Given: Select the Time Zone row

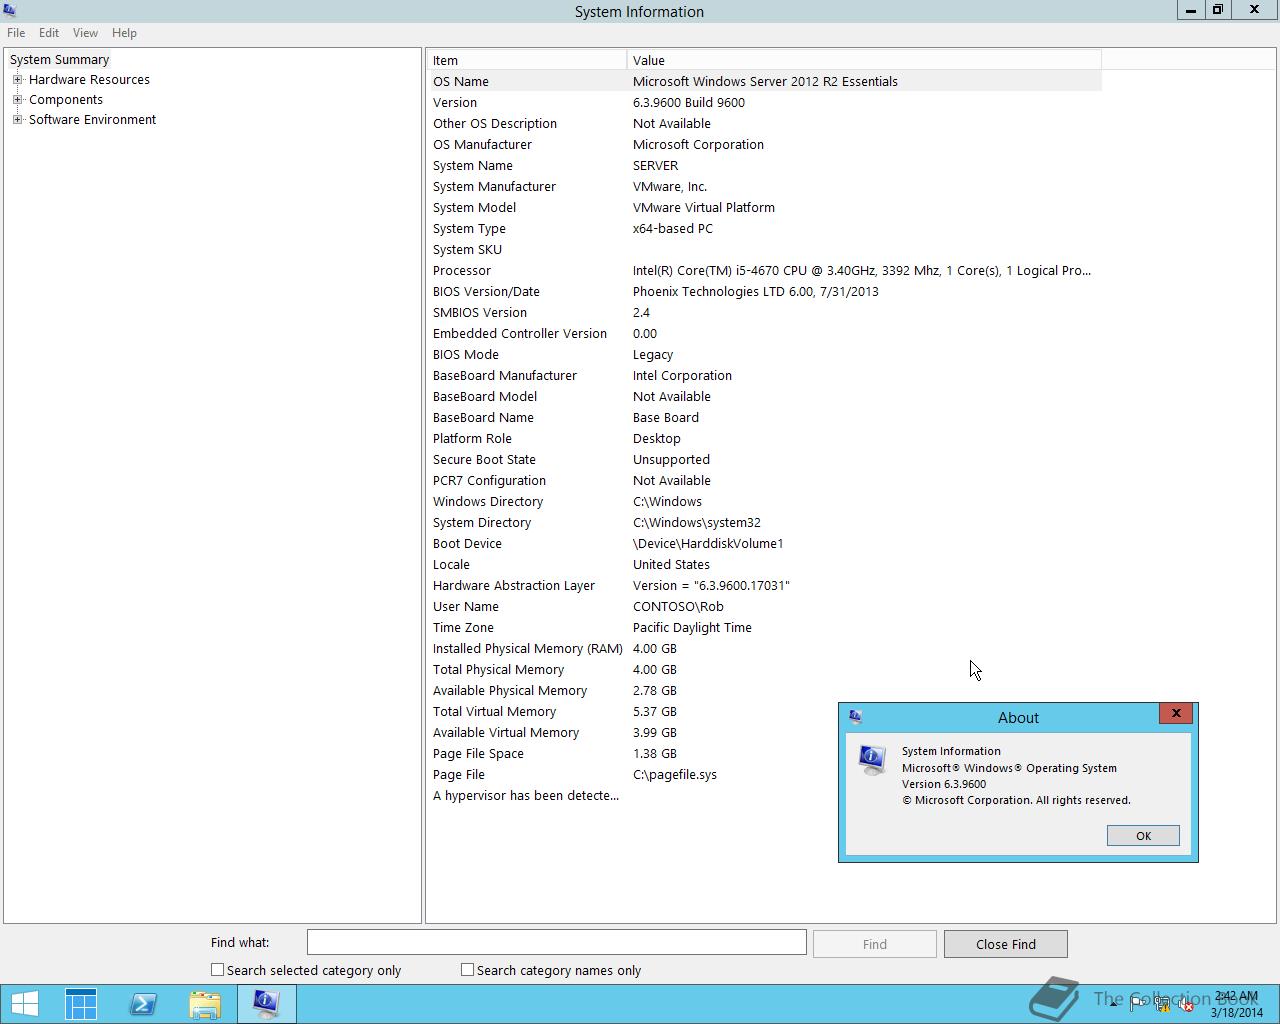Looking at the screenshot, I should tap(765, 627).
